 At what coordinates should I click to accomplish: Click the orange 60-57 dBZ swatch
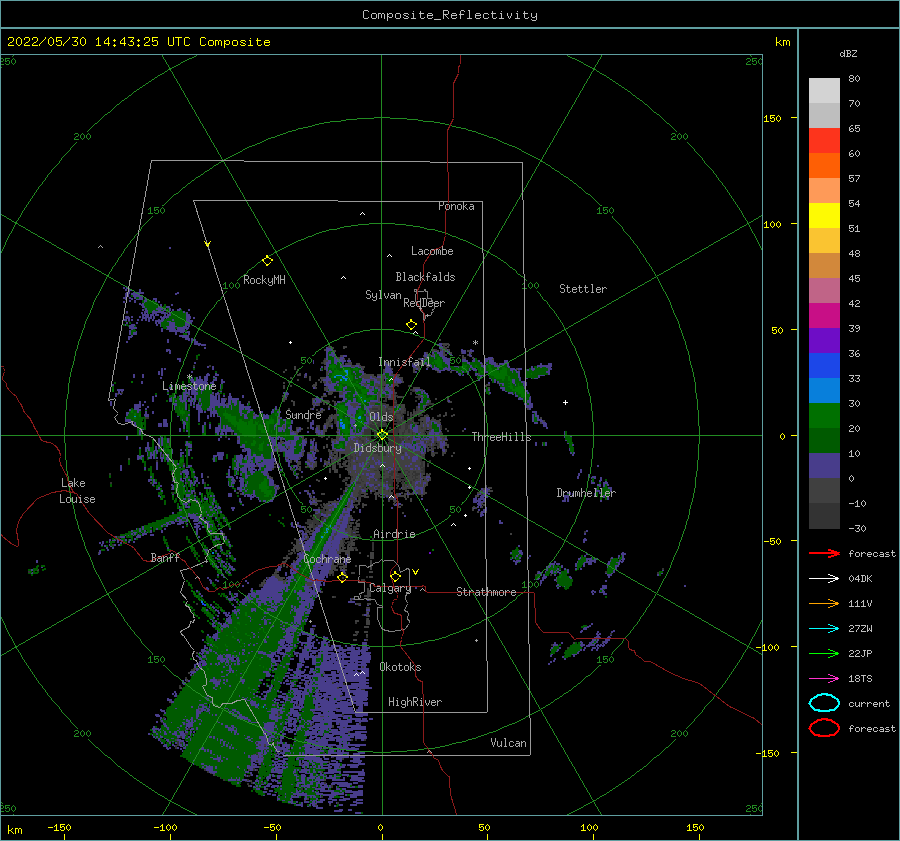click(824, 166)
